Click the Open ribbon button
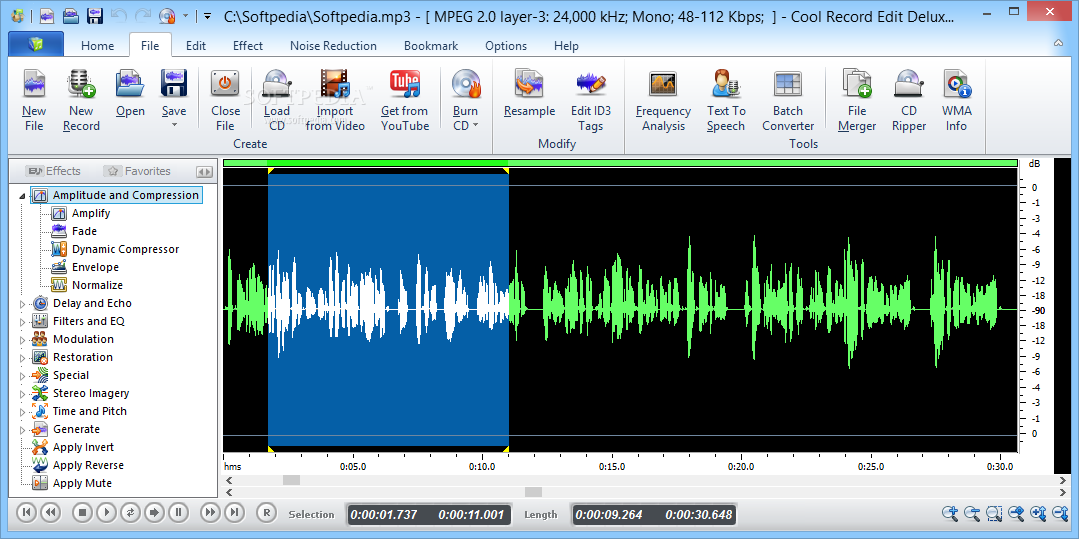 coord(130,93)
